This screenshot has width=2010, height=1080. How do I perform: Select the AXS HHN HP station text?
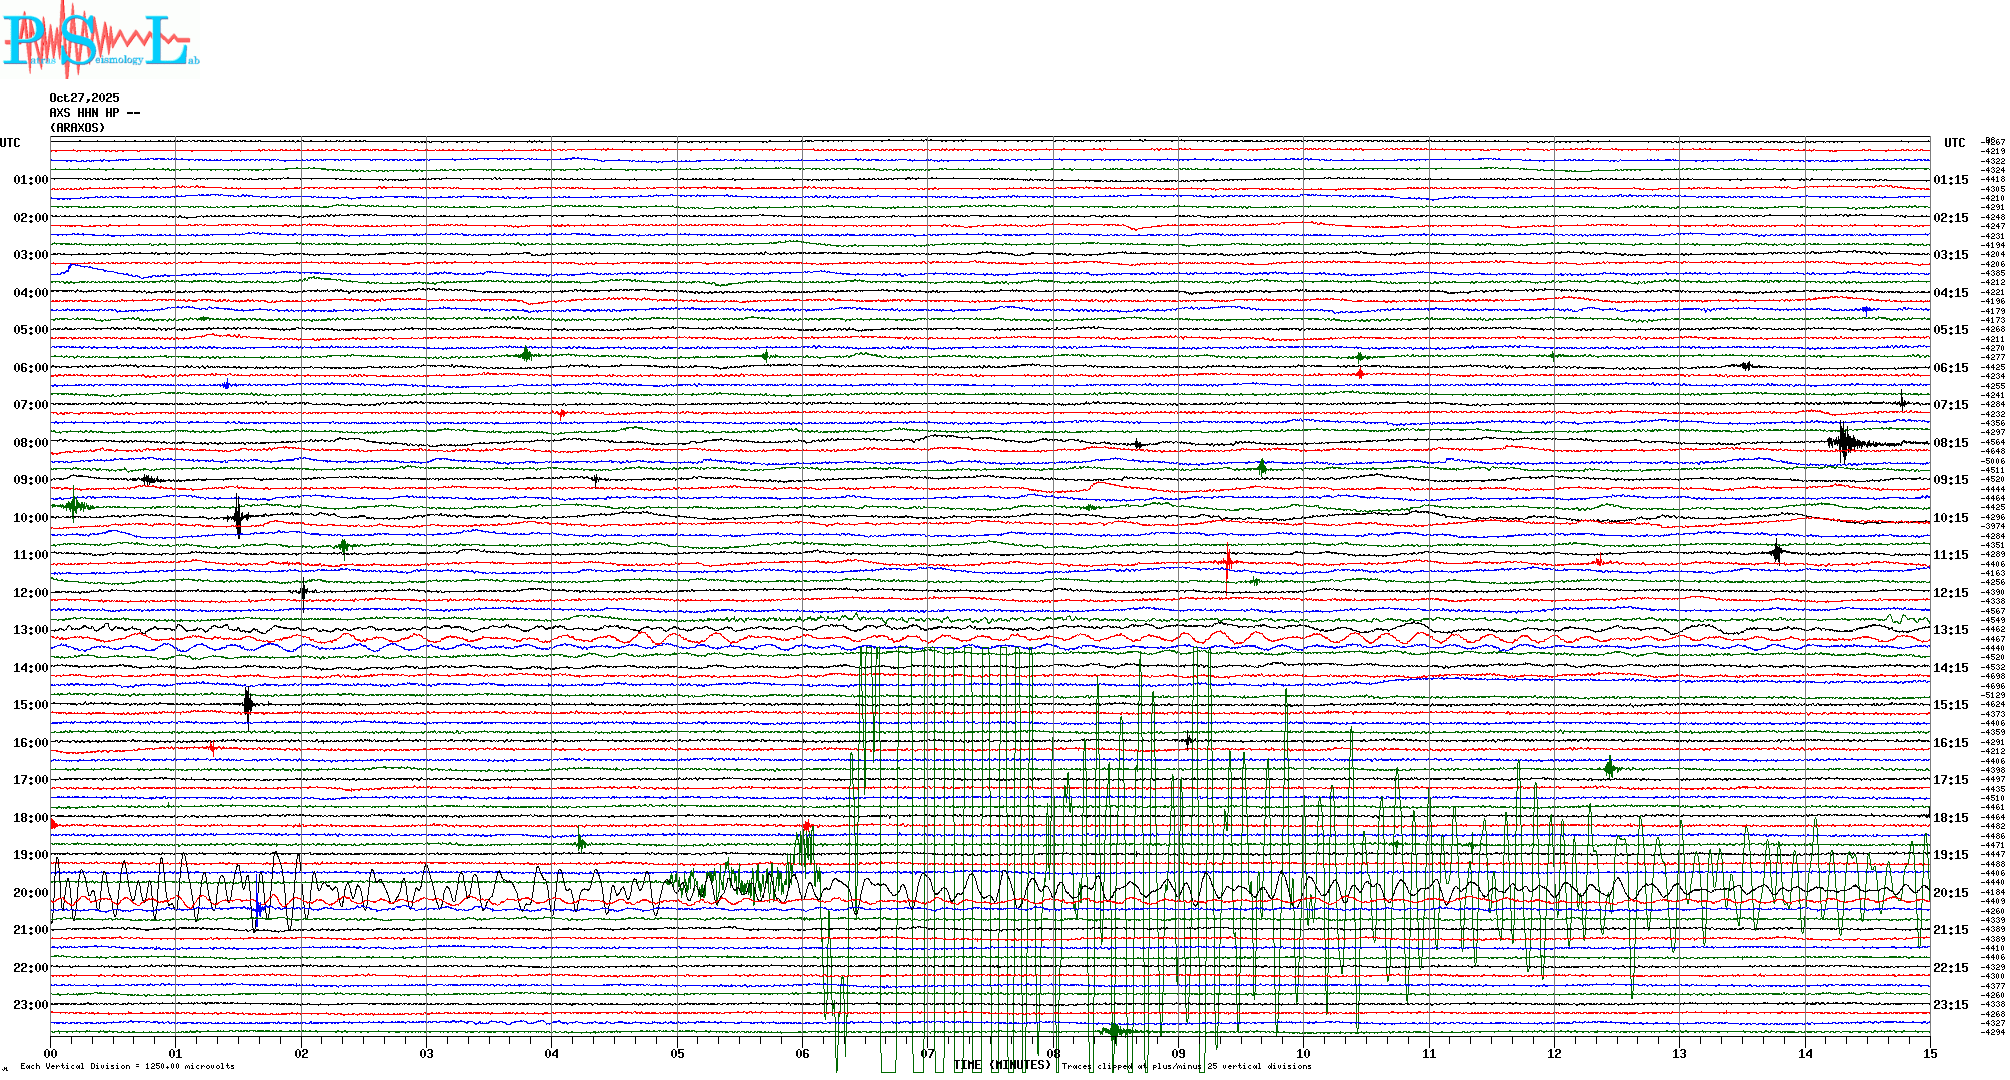point(94,113)
